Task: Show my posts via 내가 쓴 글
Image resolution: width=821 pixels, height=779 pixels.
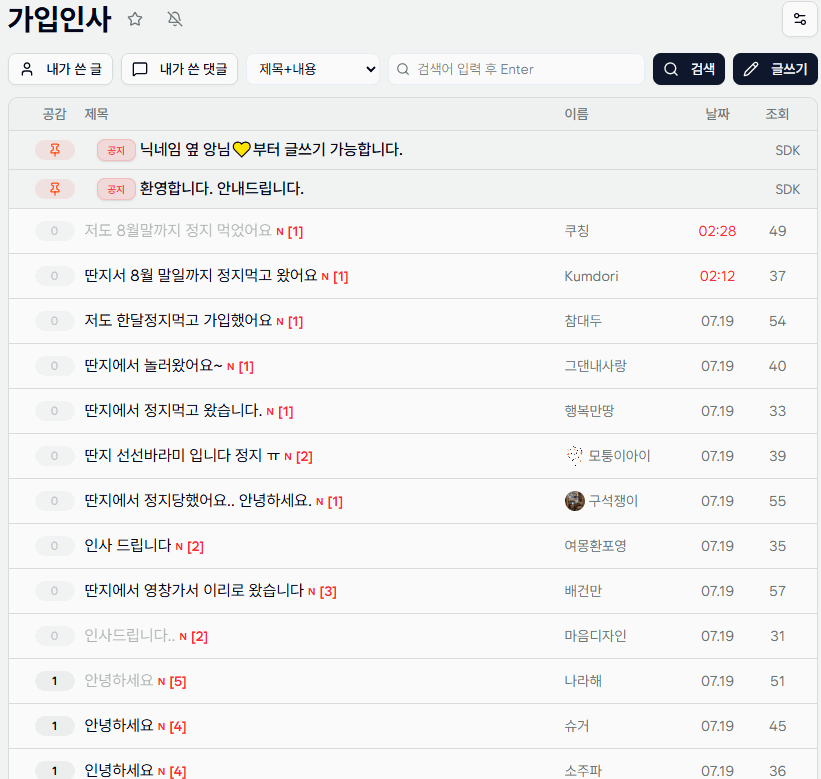Action: pyautogui.click(x=61, y=69)
